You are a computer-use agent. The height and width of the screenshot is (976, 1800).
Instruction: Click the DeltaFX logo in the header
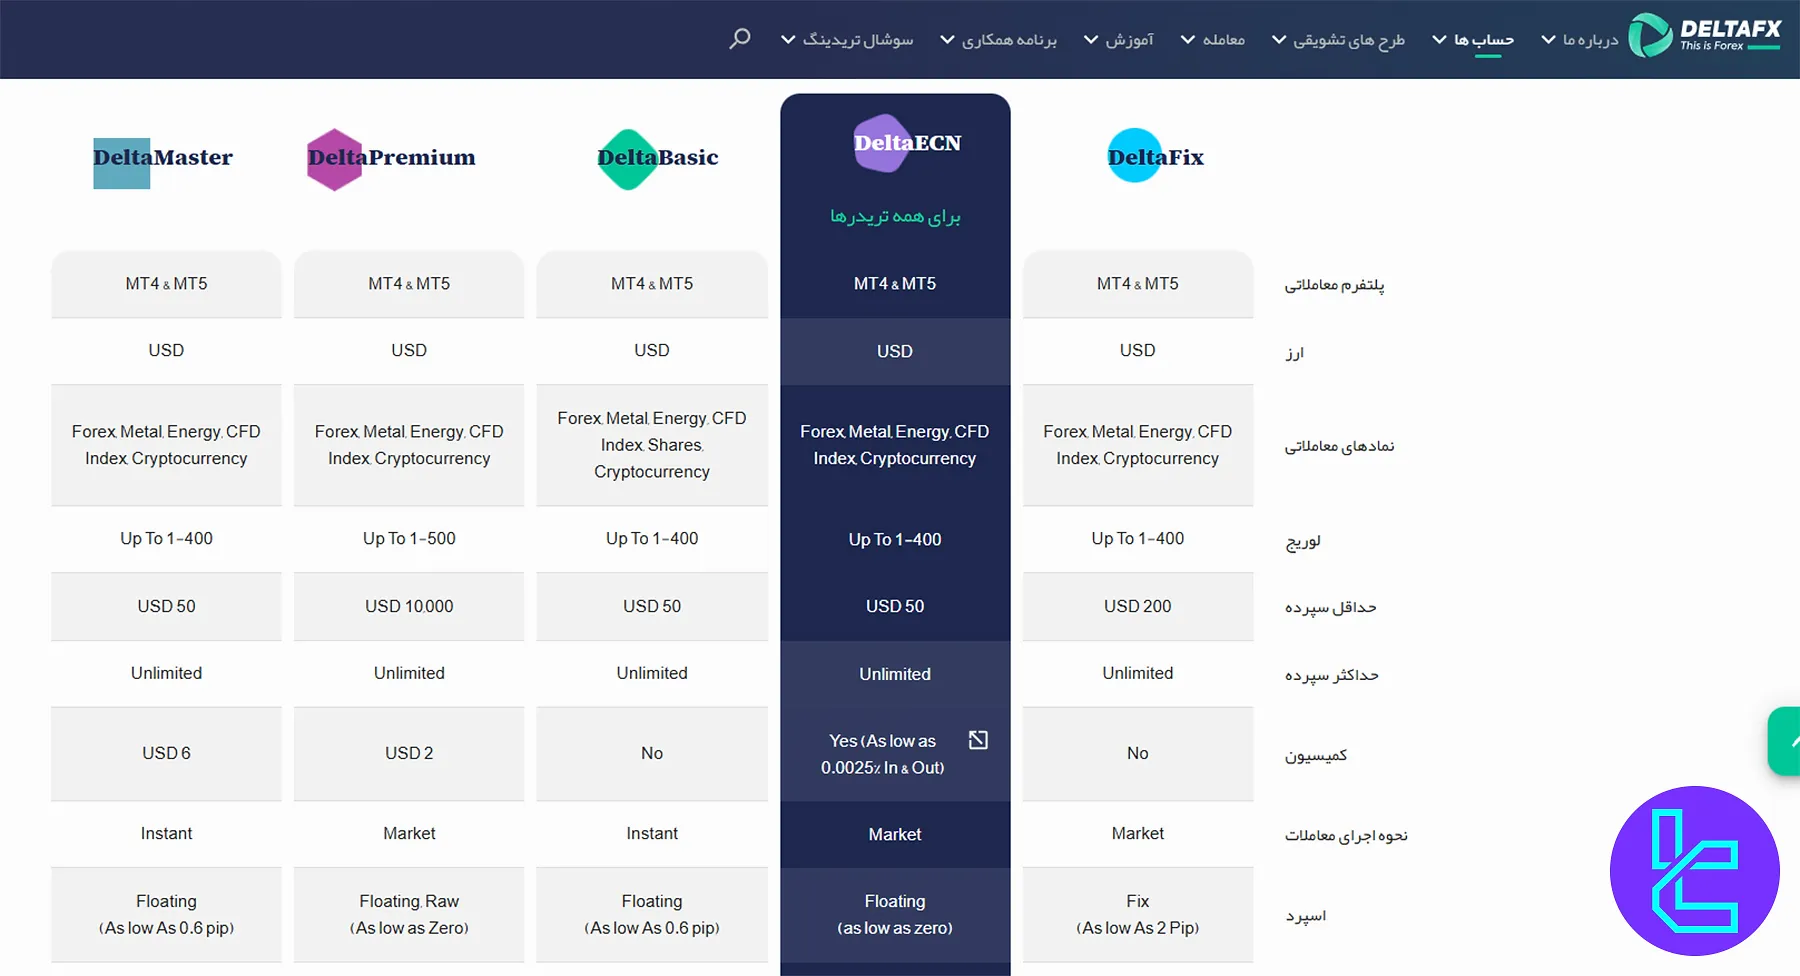pos(1705,36)
